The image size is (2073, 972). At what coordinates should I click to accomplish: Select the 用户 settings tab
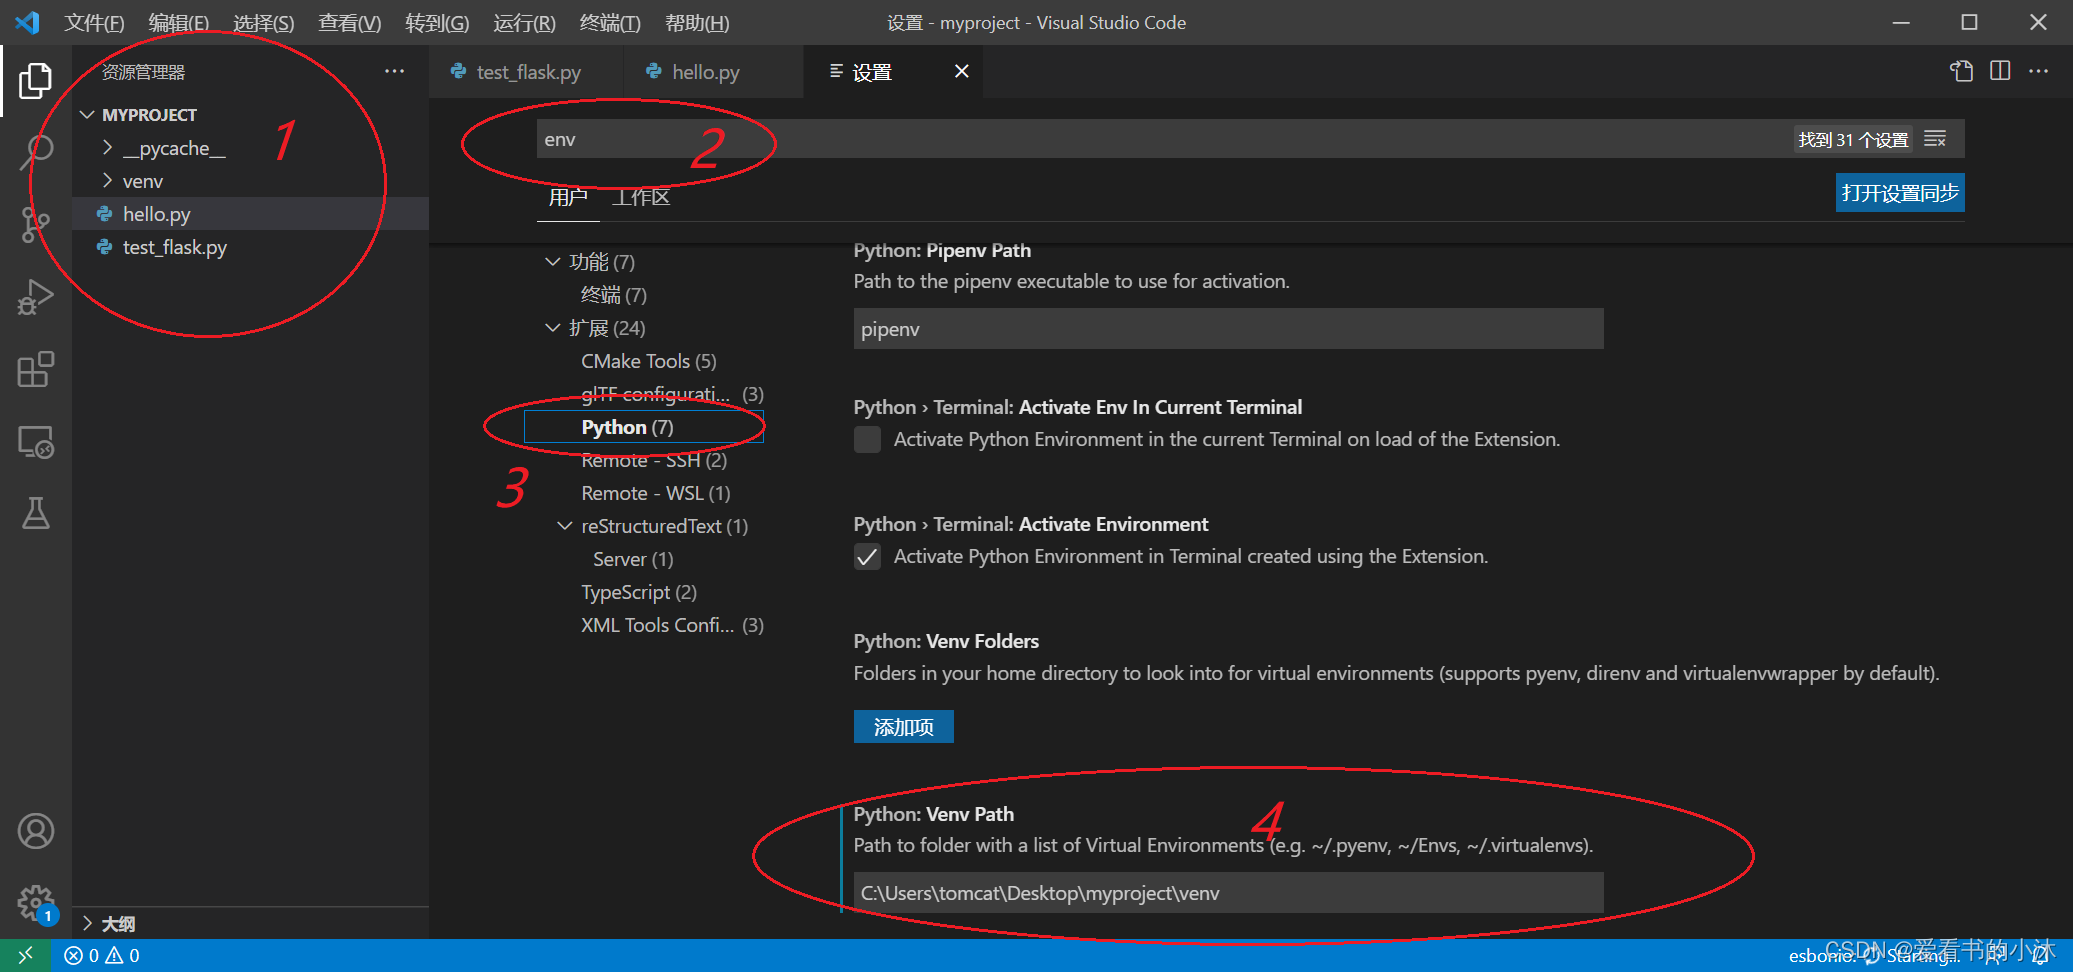point(568,197)
